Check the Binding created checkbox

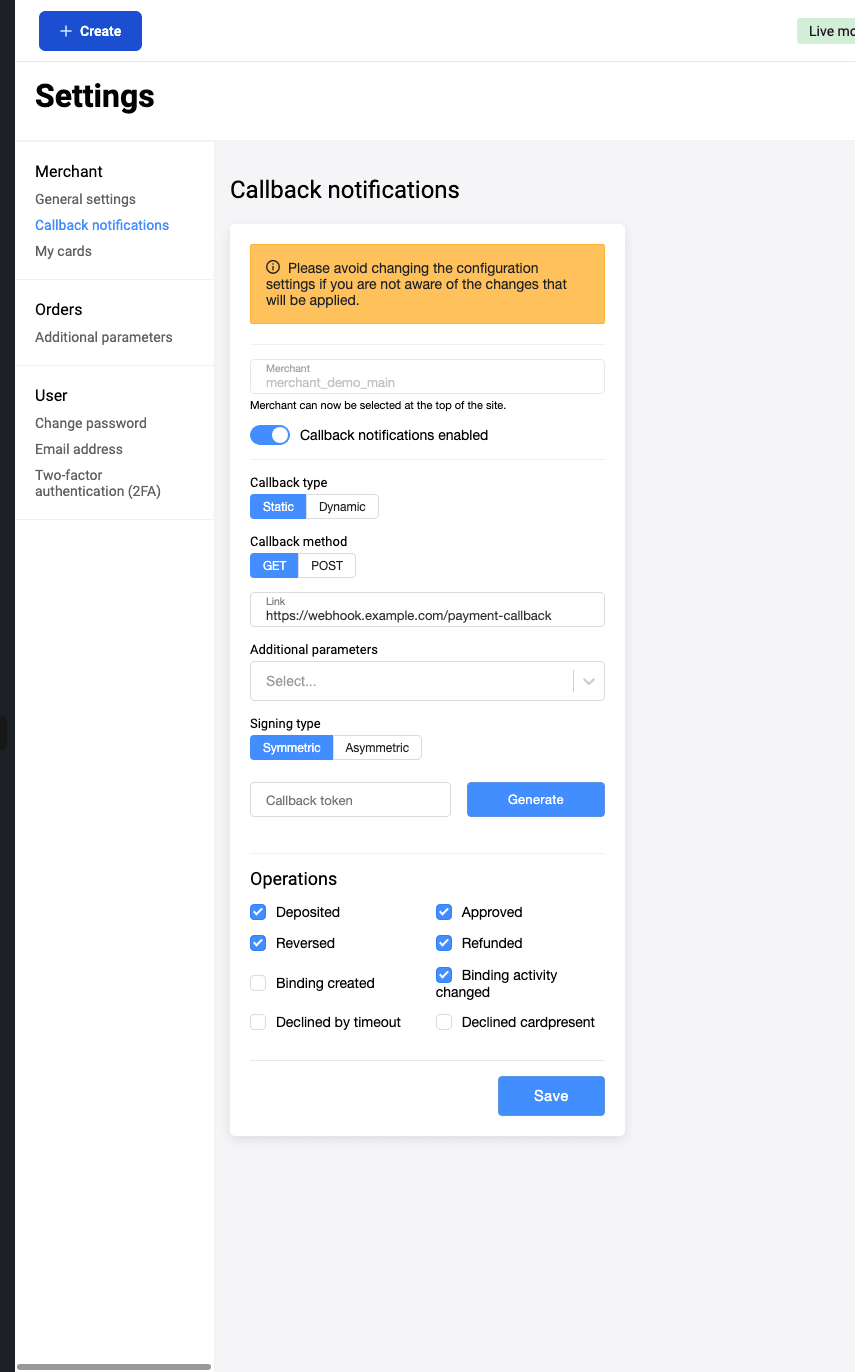(258, 983)
